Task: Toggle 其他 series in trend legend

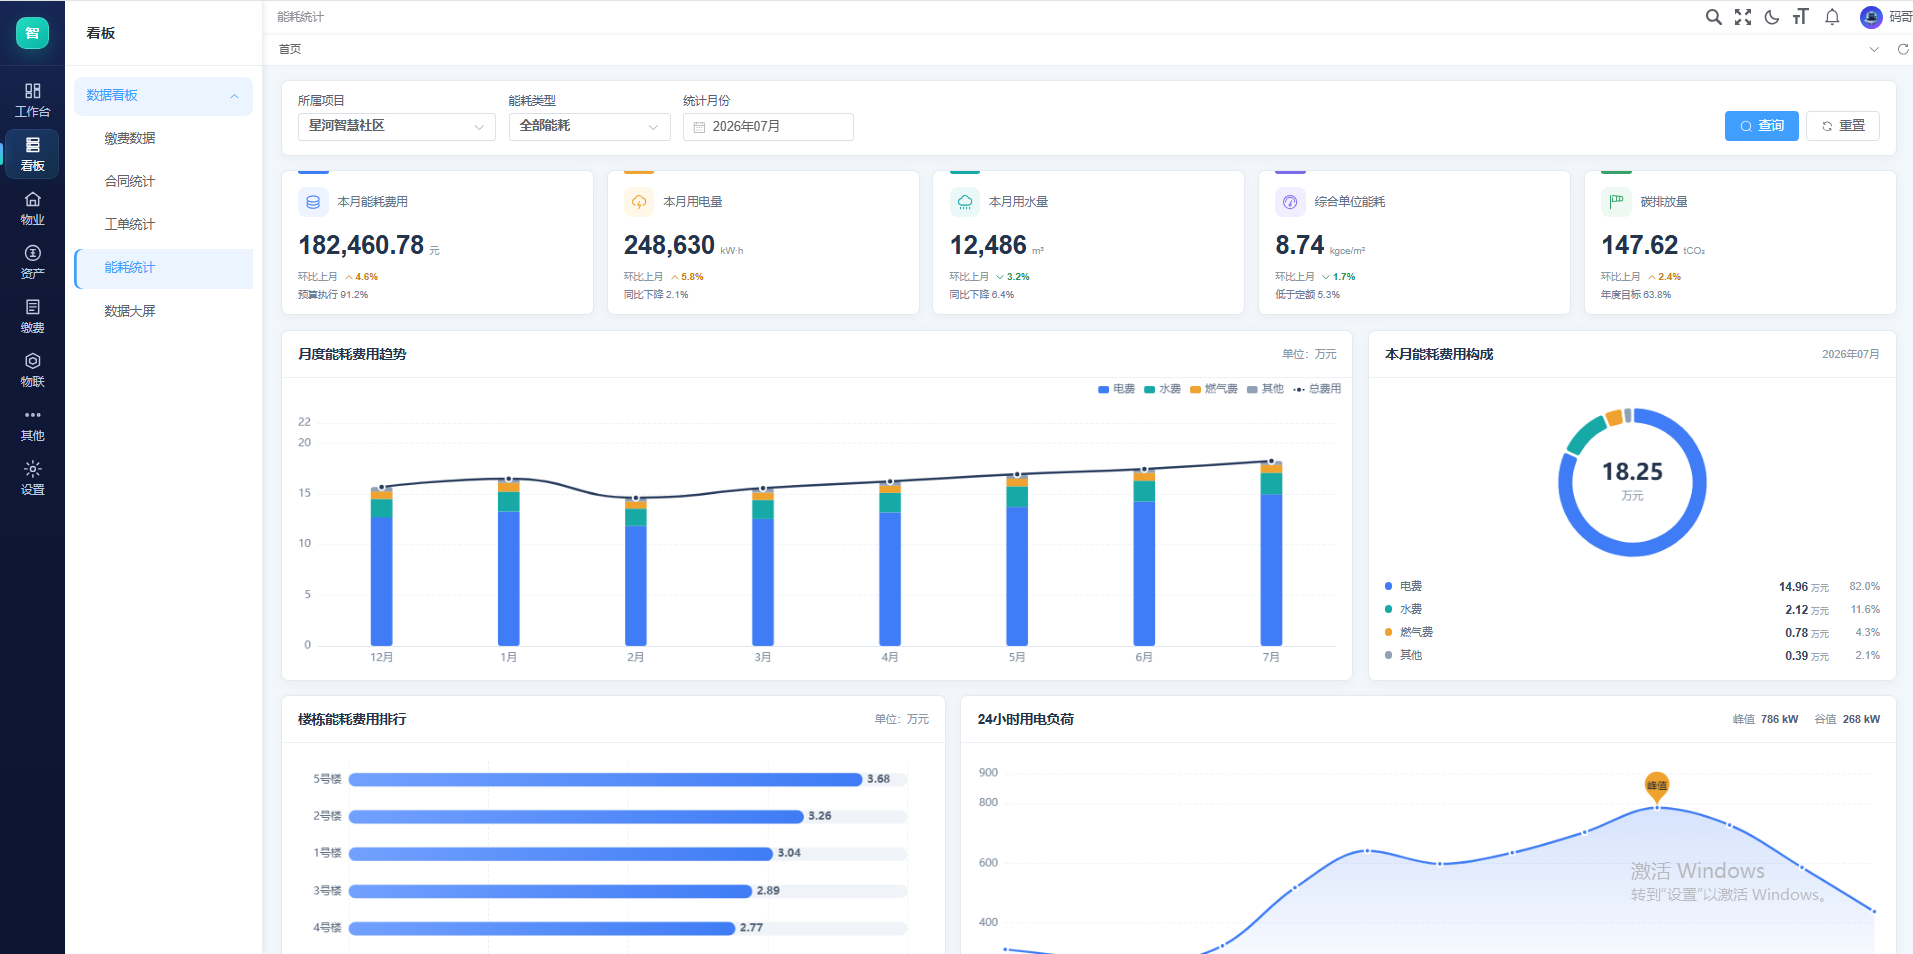Action: [1265, 389]
